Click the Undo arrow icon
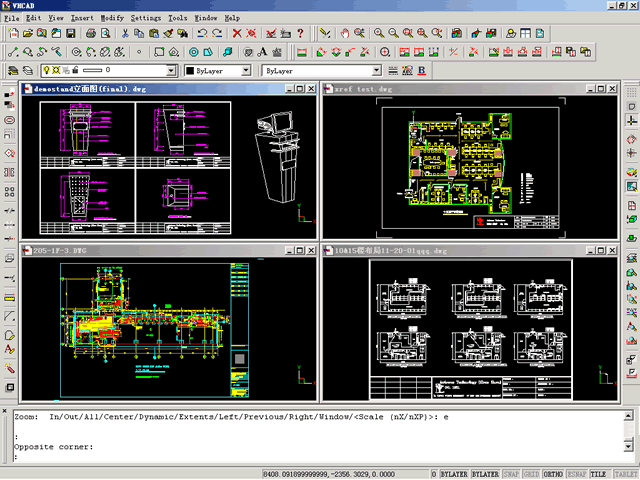Screen dimensions: 640x480 pyautogui.click(x=202, y=33)
